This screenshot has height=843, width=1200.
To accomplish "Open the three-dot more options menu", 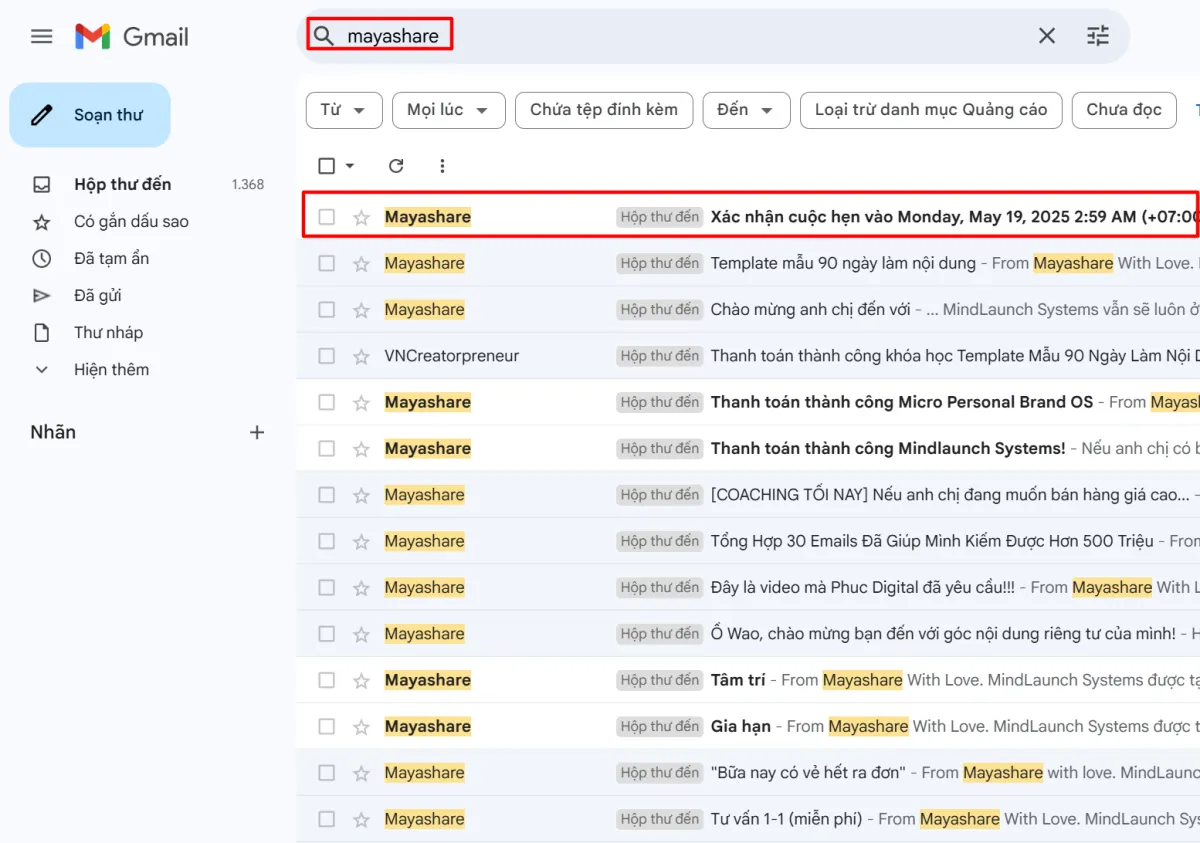I will click(442, 166).
